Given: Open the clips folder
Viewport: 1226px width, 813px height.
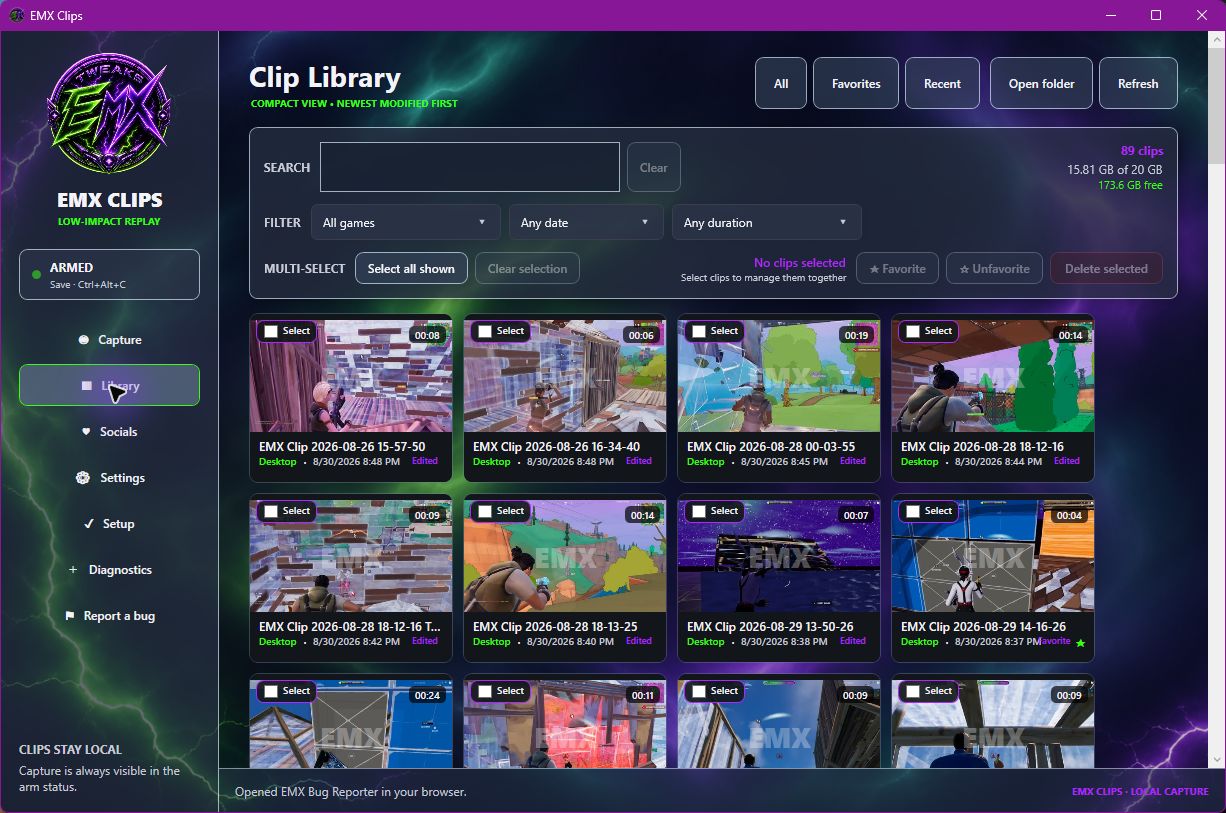Looking at the screenshot, I should pyautogui.click(x=1041, y=83).
